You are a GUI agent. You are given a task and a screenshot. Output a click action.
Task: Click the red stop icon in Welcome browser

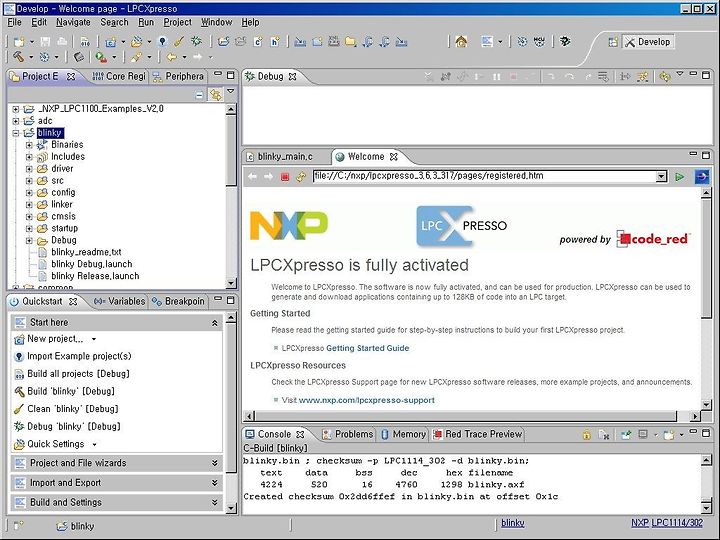click(285, 177)
